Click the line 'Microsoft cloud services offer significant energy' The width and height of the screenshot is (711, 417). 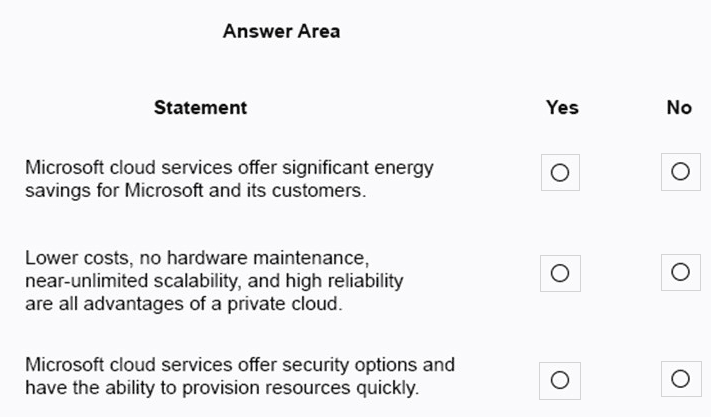(229, 167)
